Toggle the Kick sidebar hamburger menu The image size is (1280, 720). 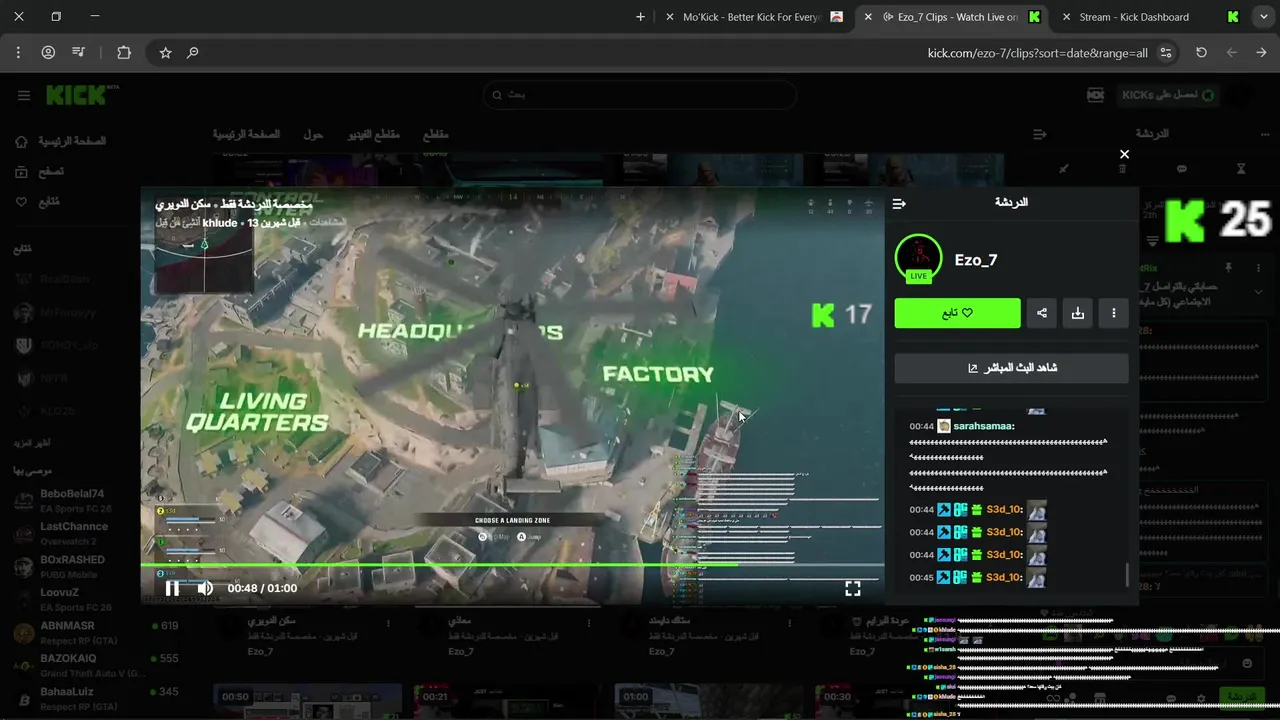click(x=24, y=96)
